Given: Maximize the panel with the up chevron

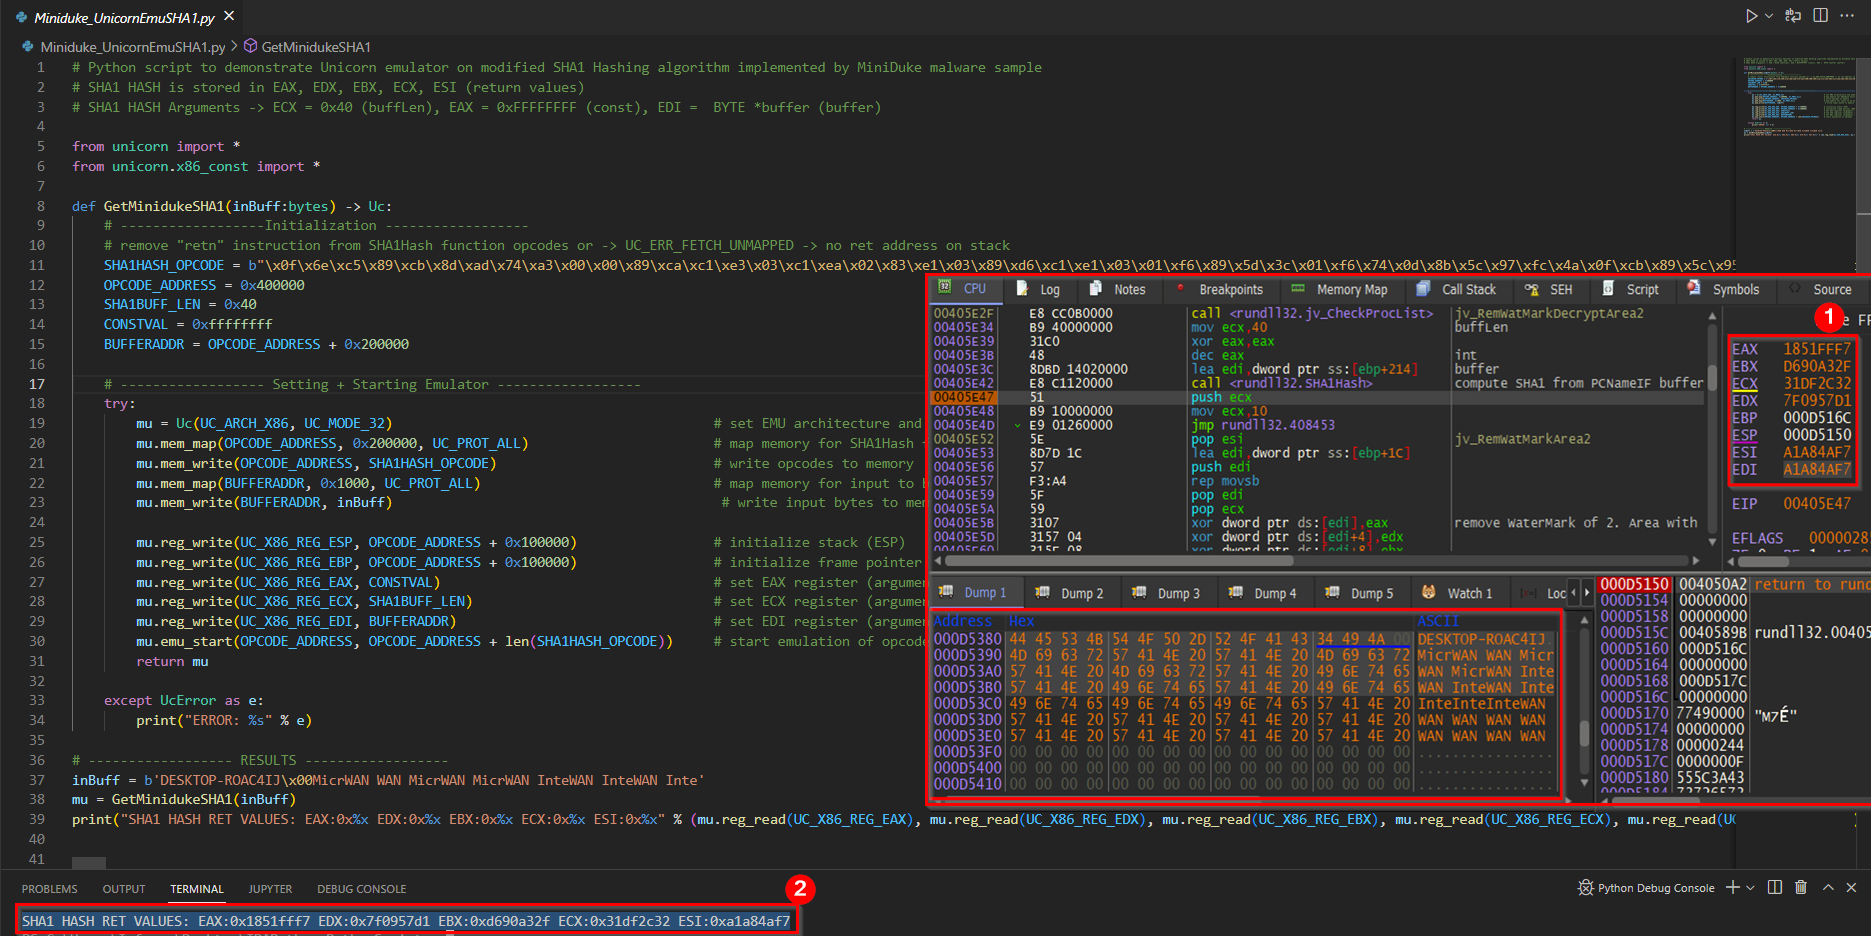Looking at the screenshot, I should tap(1828, 888).
